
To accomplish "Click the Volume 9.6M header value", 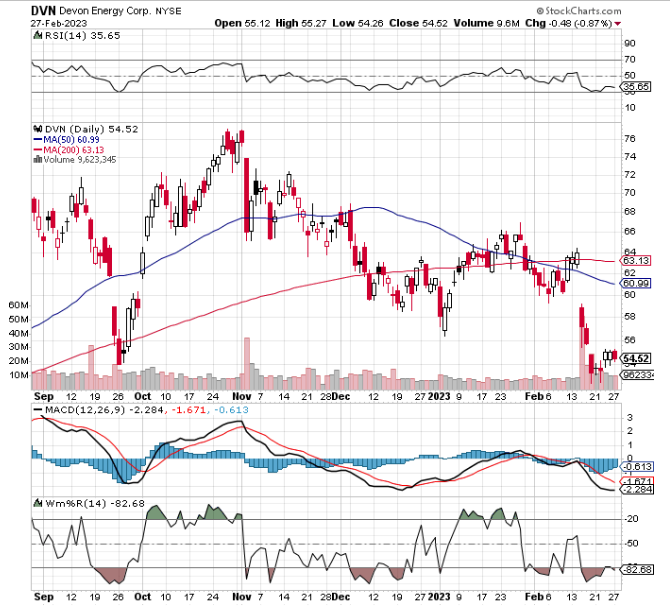I will tap(486, 23).
